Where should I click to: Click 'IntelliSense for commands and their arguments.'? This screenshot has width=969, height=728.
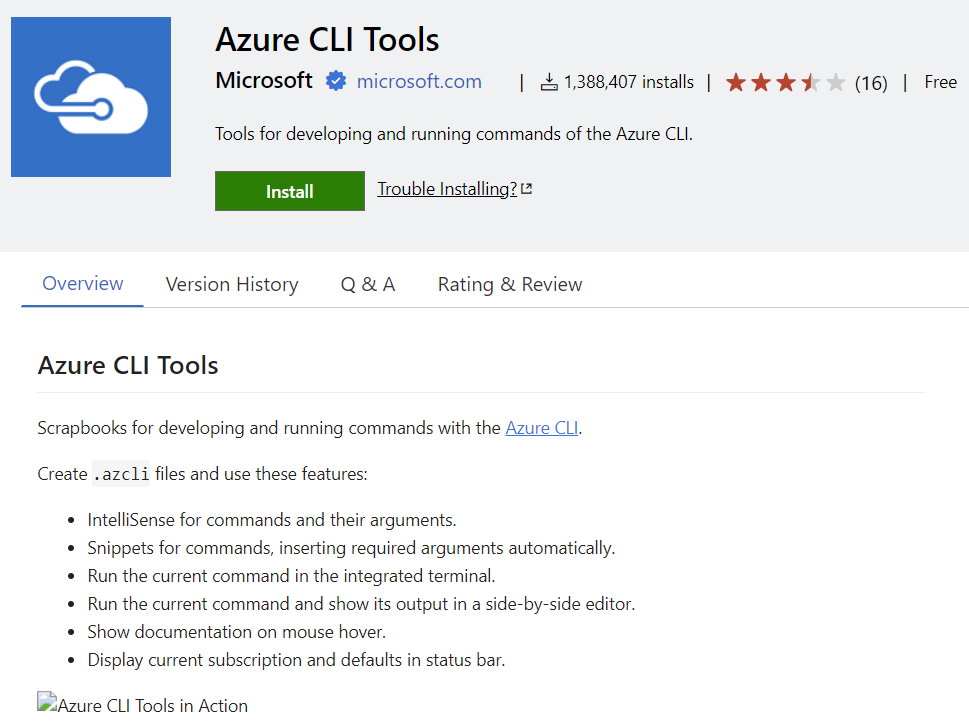(x=272, y=520)
